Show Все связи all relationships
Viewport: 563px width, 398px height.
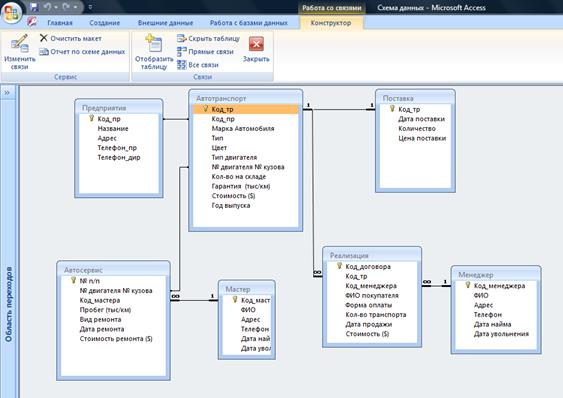[x=198, y=65]
